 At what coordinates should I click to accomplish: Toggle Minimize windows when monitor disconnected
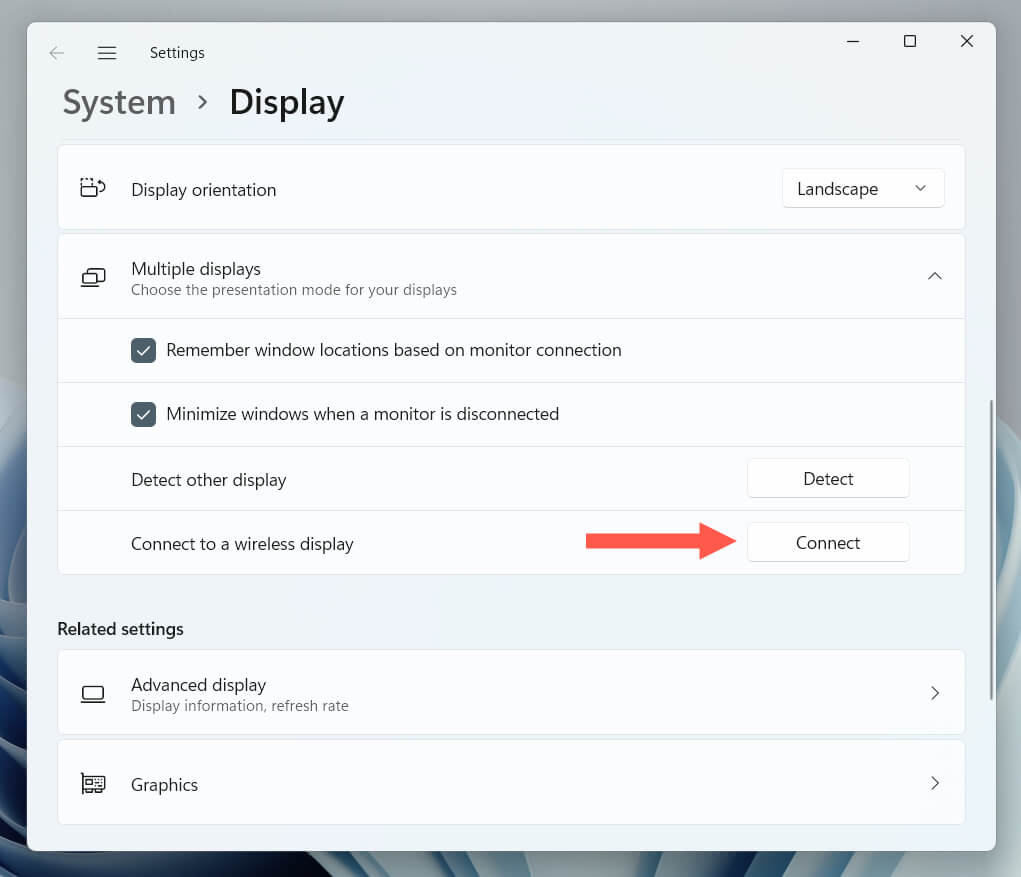point(144,414)
